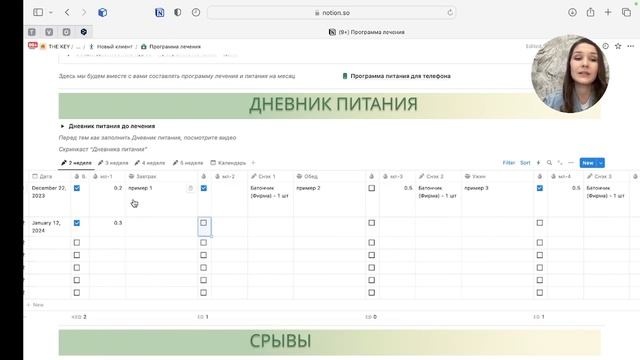Check the rightmost checkbox in January 12 row
This screenshot has height=360, width=640.
coord(540,223)
